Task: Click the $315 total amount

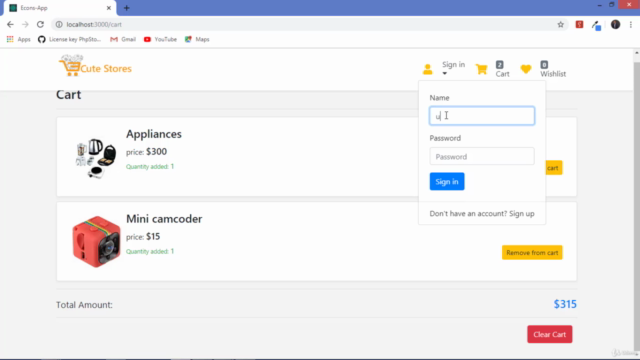Action: (x=565, y=304)
